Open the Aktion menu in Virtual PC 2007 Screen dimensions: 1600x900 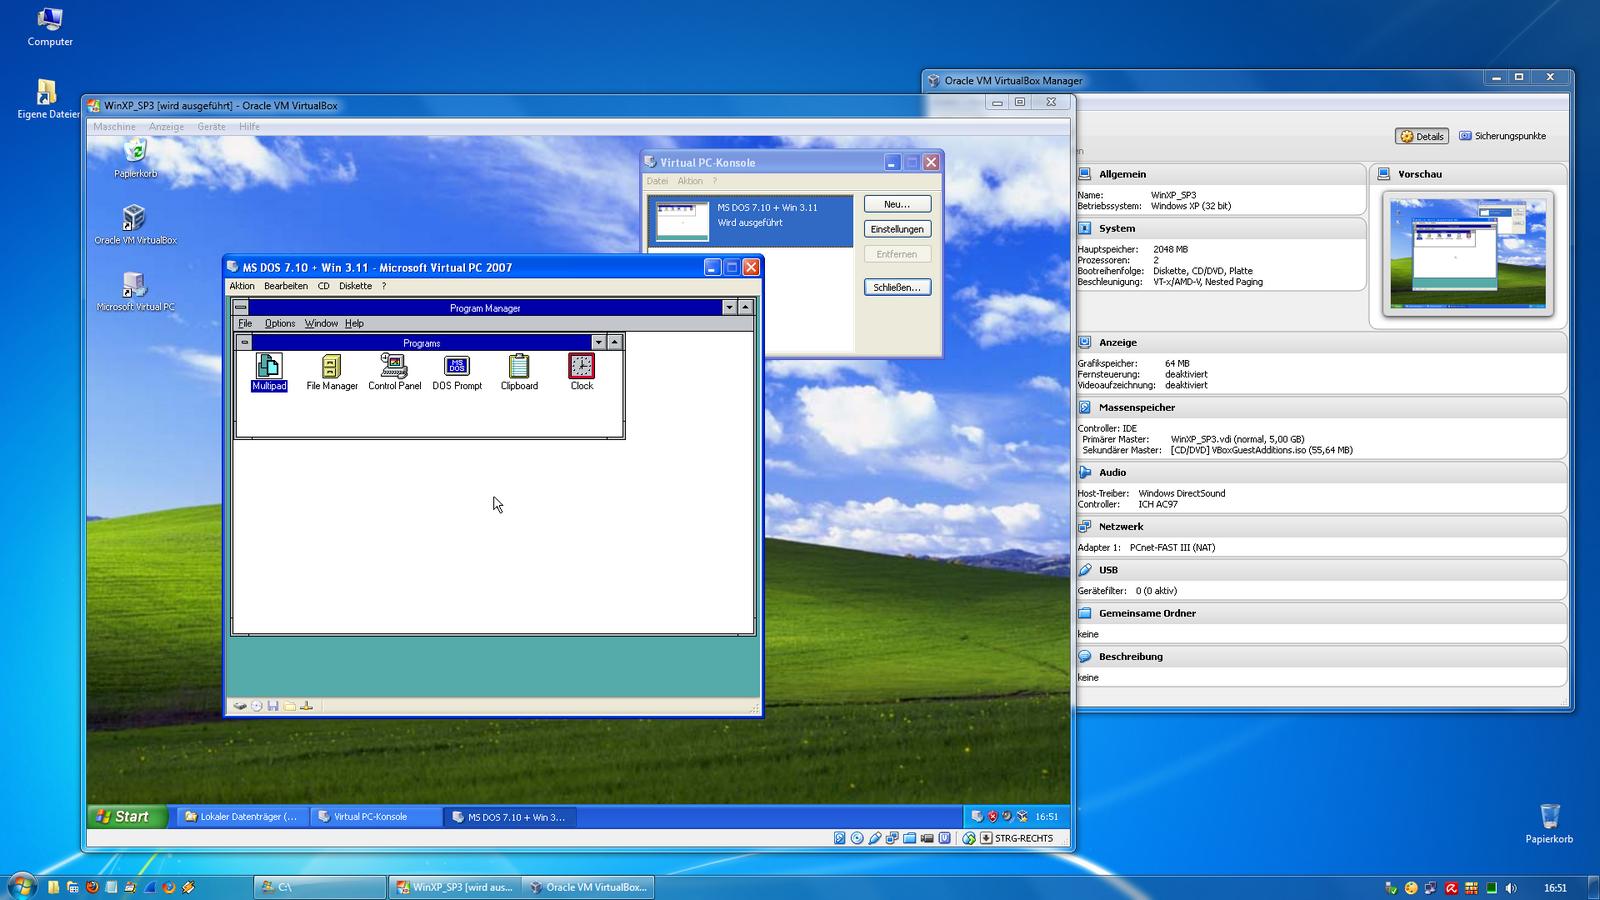click(242, 286)
